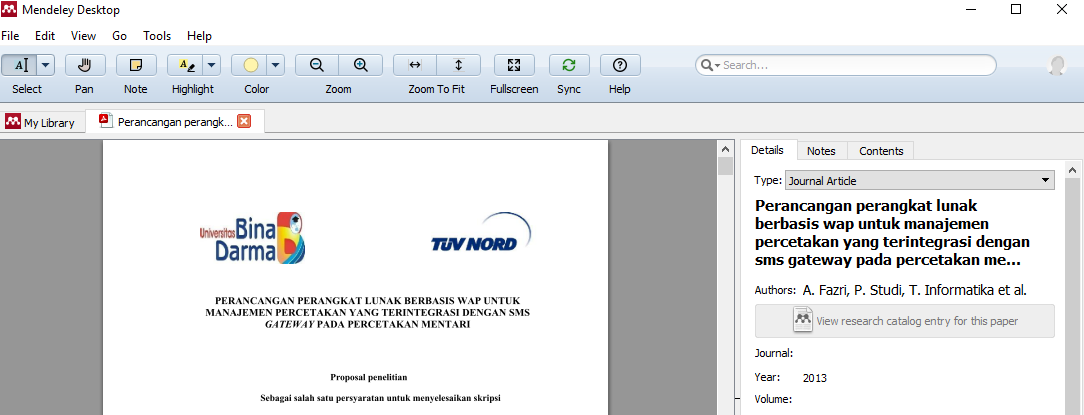
Task: Select the text Select tool
Action: [19, 65]
